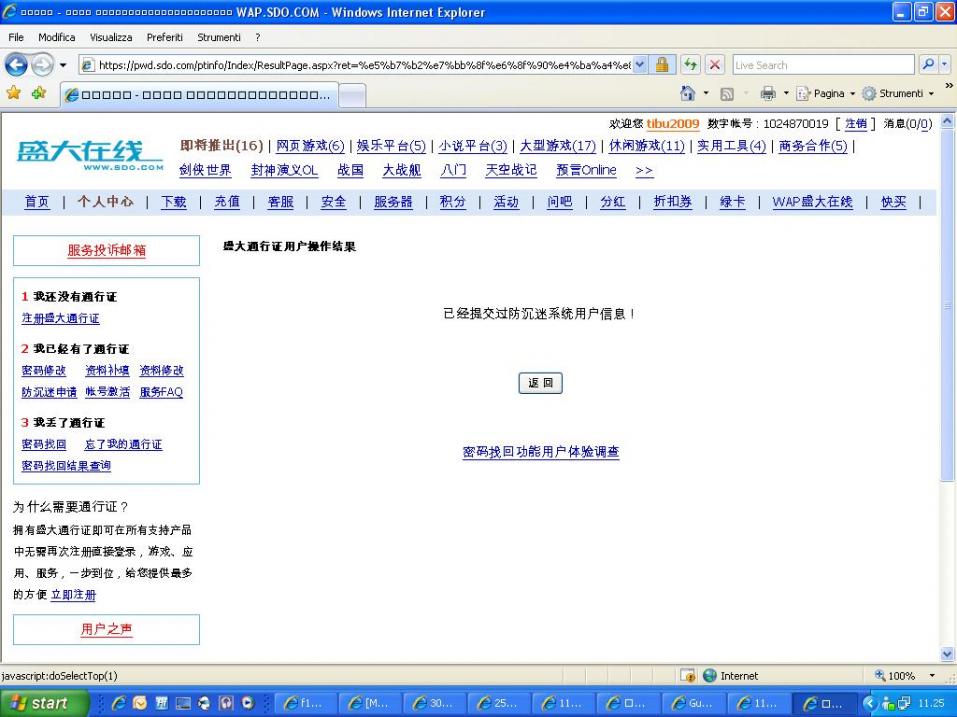957x717 pixels.
Task: Open the ? help menu
Action: (x=258, y=37)
